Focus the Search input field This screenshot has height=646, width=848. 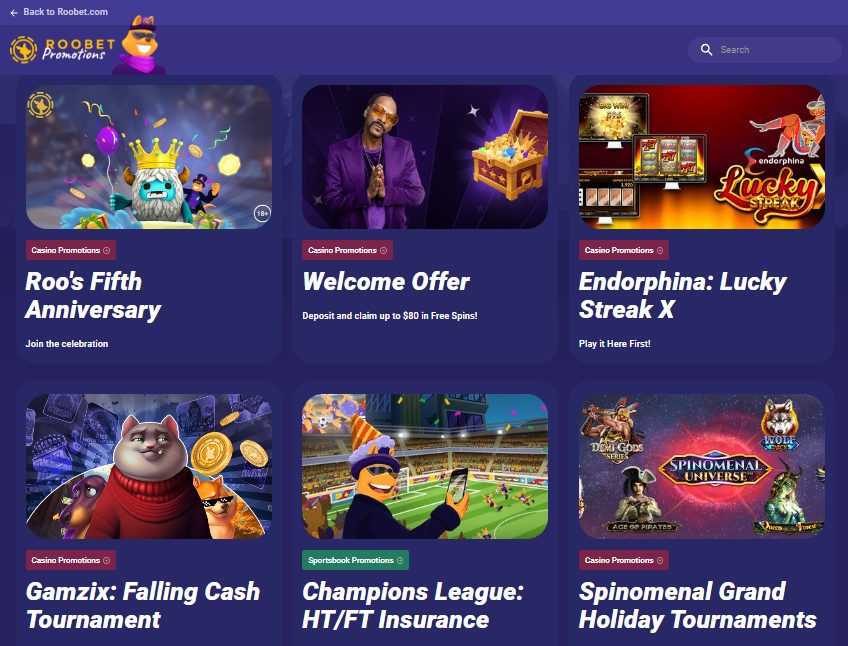click(x=765, y=50)
